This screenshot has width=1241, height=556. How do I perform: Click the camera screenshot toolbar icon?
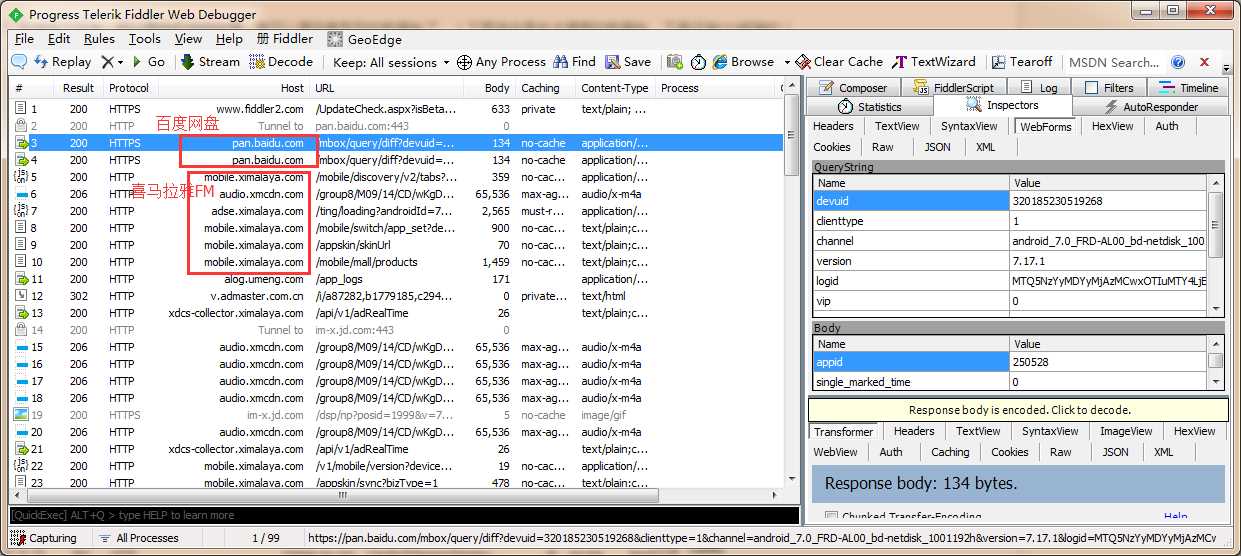point(675,62)
